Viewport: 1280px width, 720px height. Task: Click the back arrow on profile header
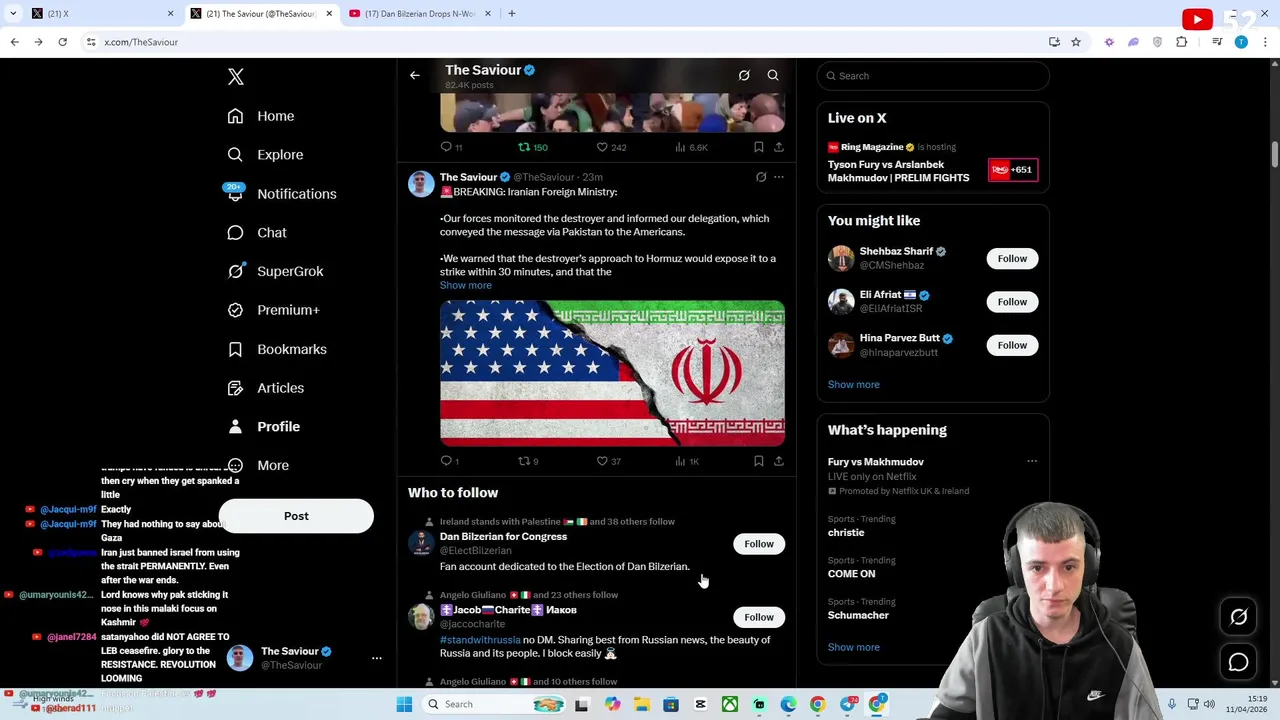pyautogui.click(x=415, y=75)
